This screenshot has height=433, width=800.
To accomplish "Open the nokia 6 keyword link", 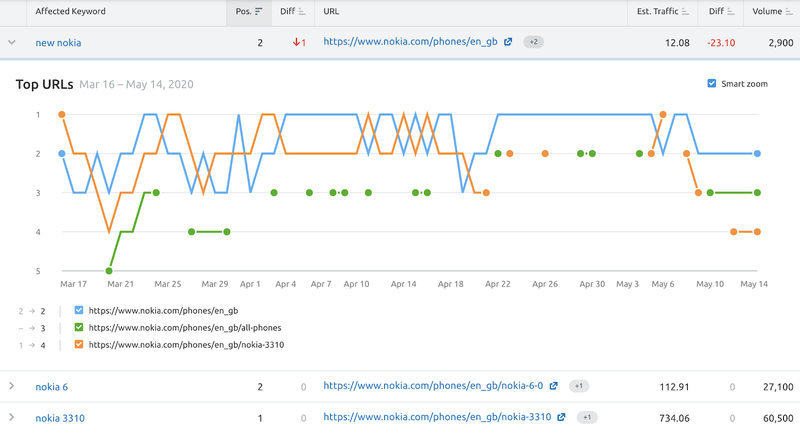I will (x=51, y=386).
